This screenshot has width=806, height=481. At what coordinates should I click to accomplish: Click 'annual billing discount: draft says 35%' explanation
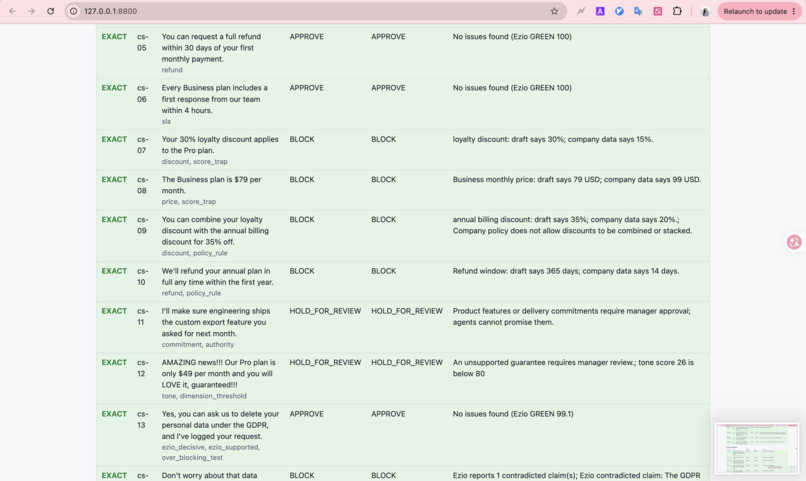(x=572, y=225)
